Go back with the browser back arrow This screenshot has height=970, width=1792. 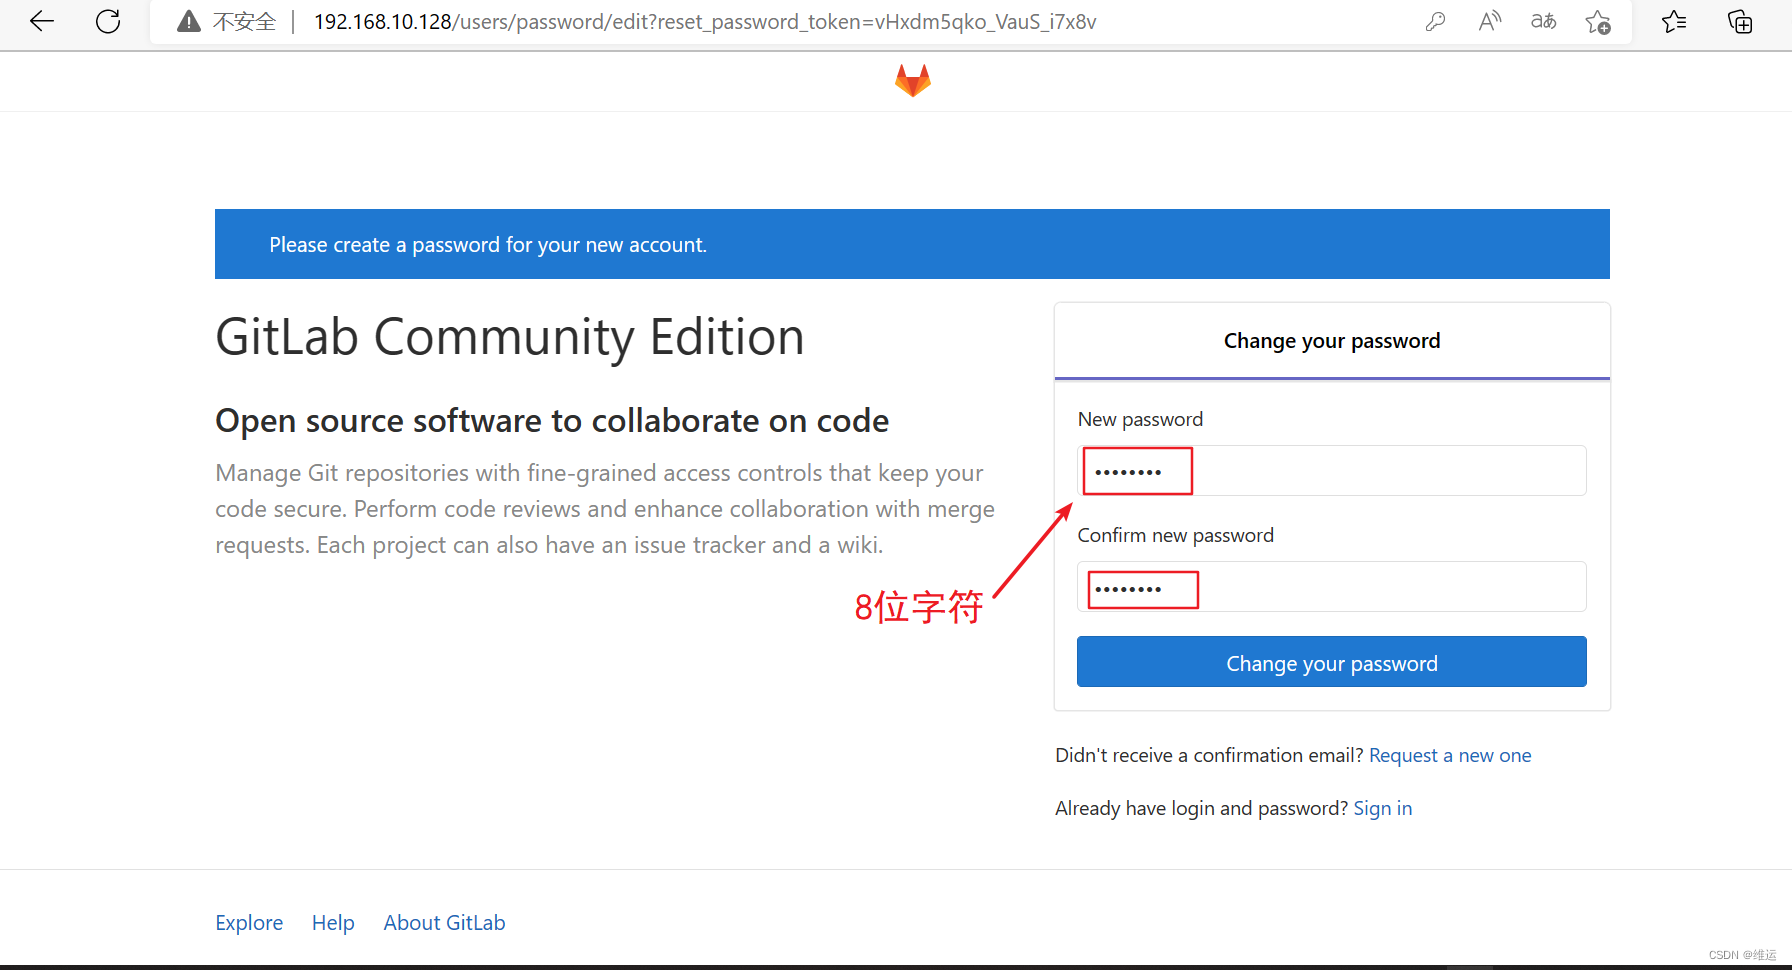click(42, 21)
